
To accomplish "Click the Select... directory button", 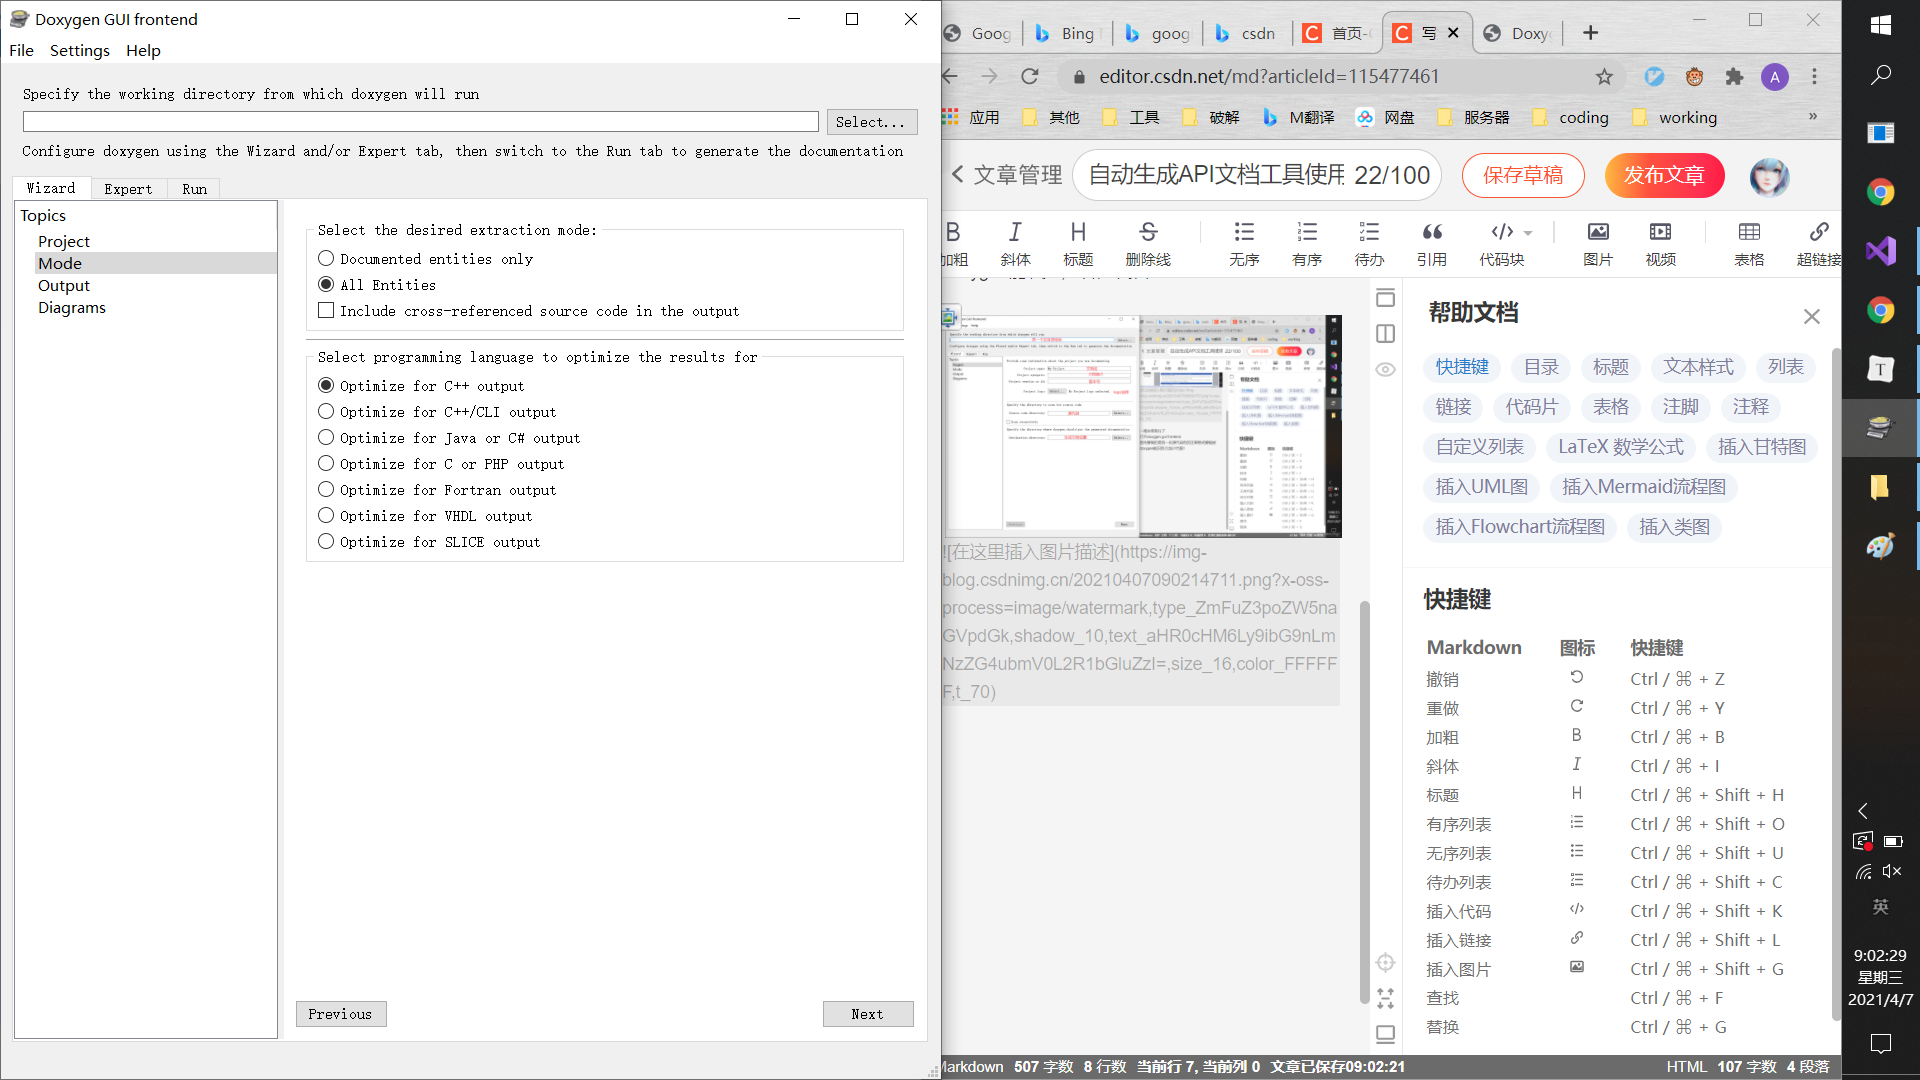I will (871, 122).
